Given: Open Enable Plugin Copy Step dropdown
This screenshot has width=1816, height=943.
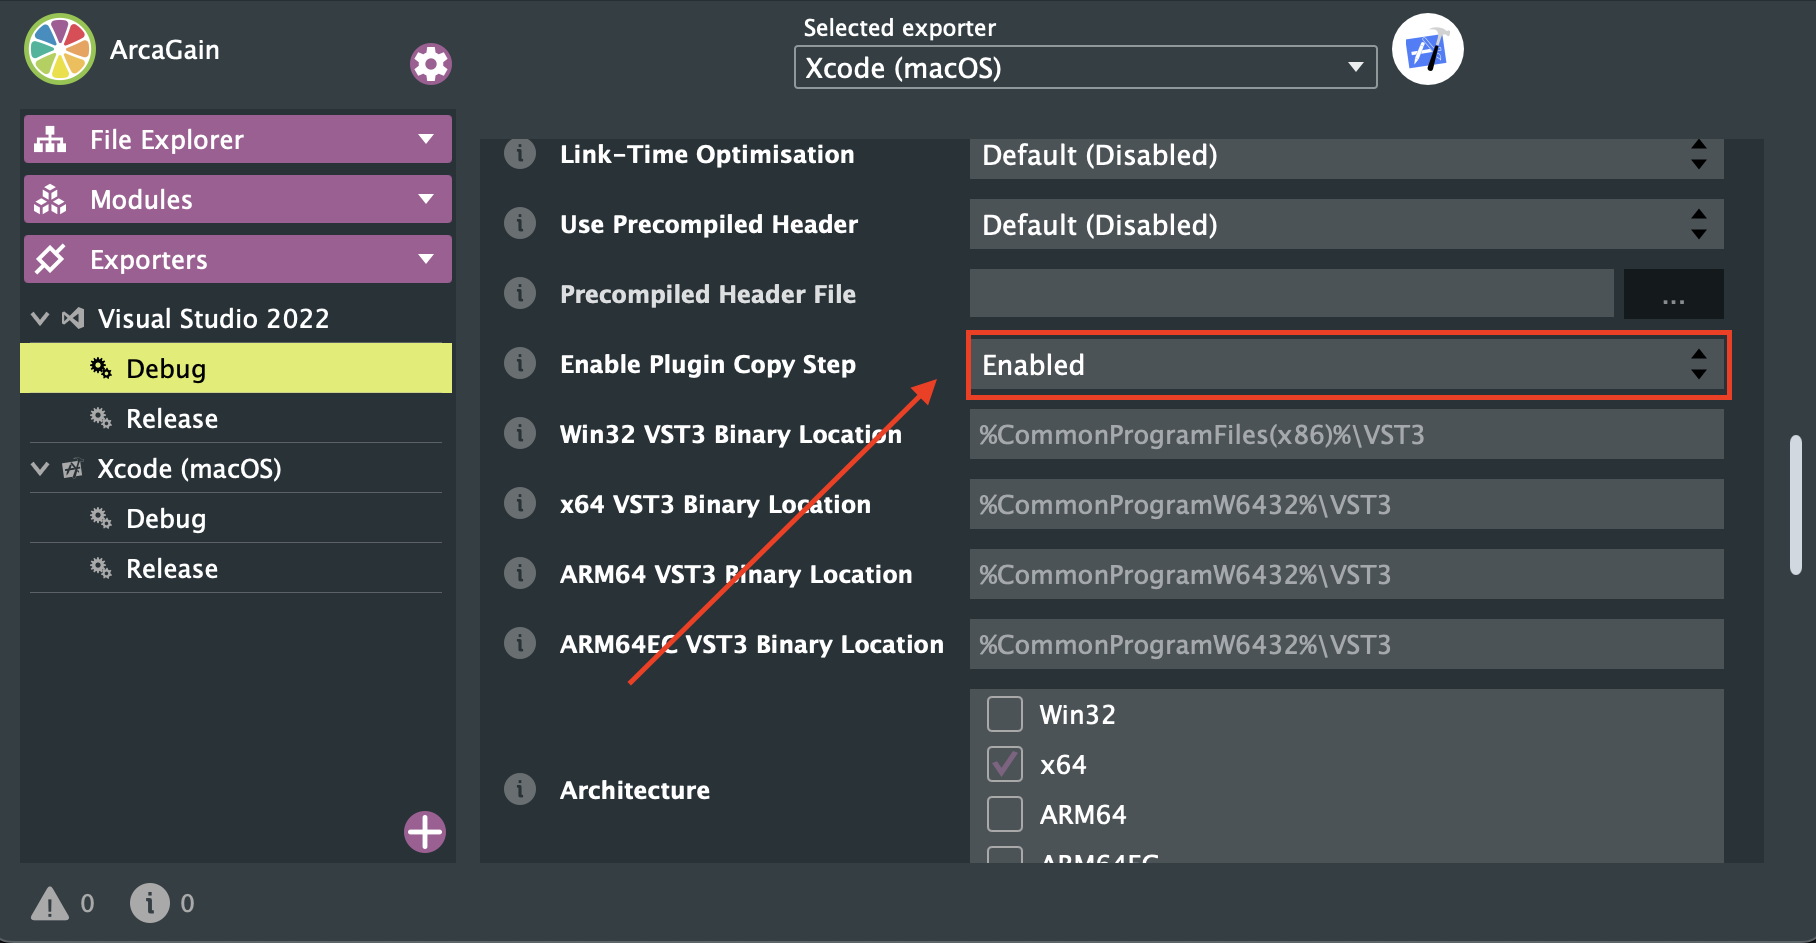Looking at the screenshot, I should tap(1346, 364).
